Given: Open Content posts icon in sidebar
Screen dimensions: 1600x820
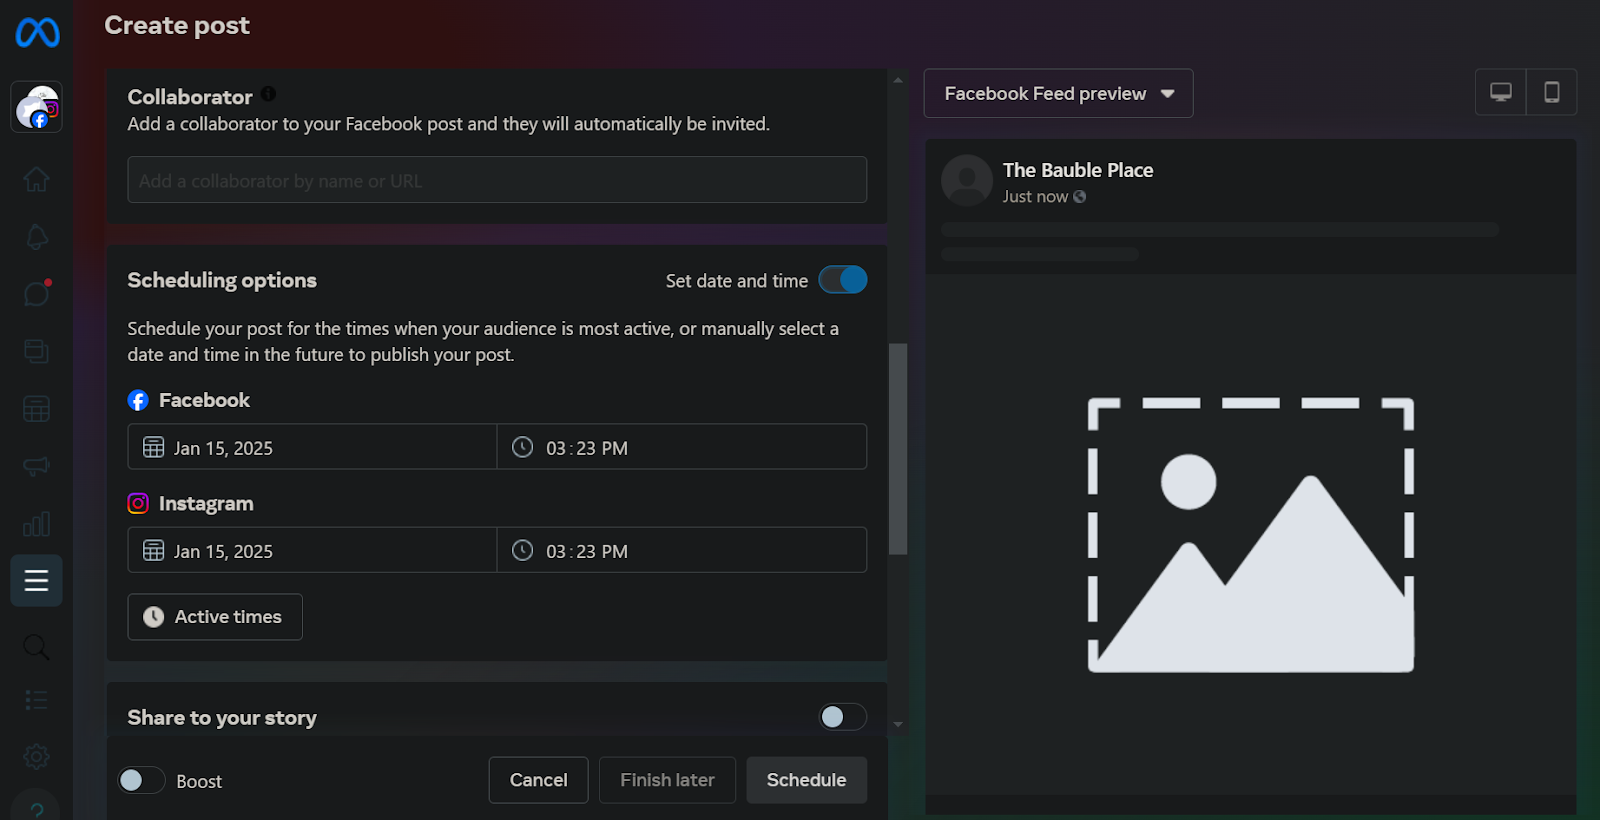Looking at the screenshot, I should click(36, 352).
